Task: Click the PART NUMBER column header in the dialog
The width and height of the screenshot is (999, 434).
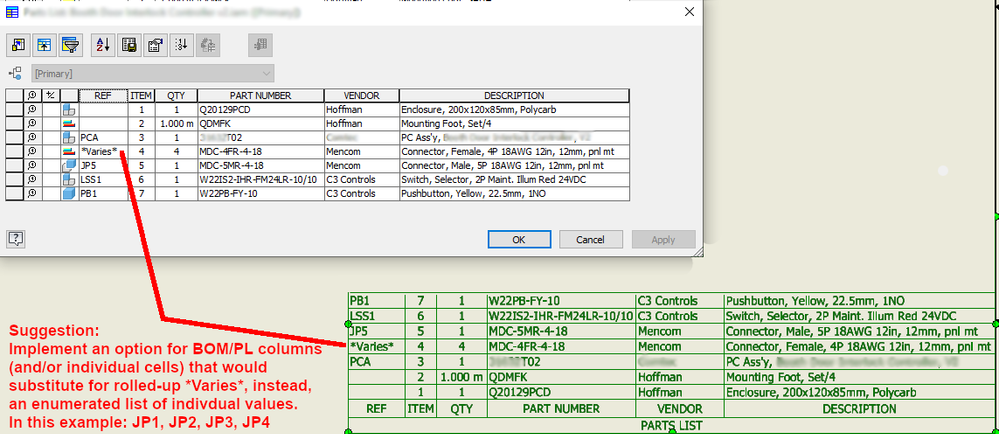Action: point(261,96)
